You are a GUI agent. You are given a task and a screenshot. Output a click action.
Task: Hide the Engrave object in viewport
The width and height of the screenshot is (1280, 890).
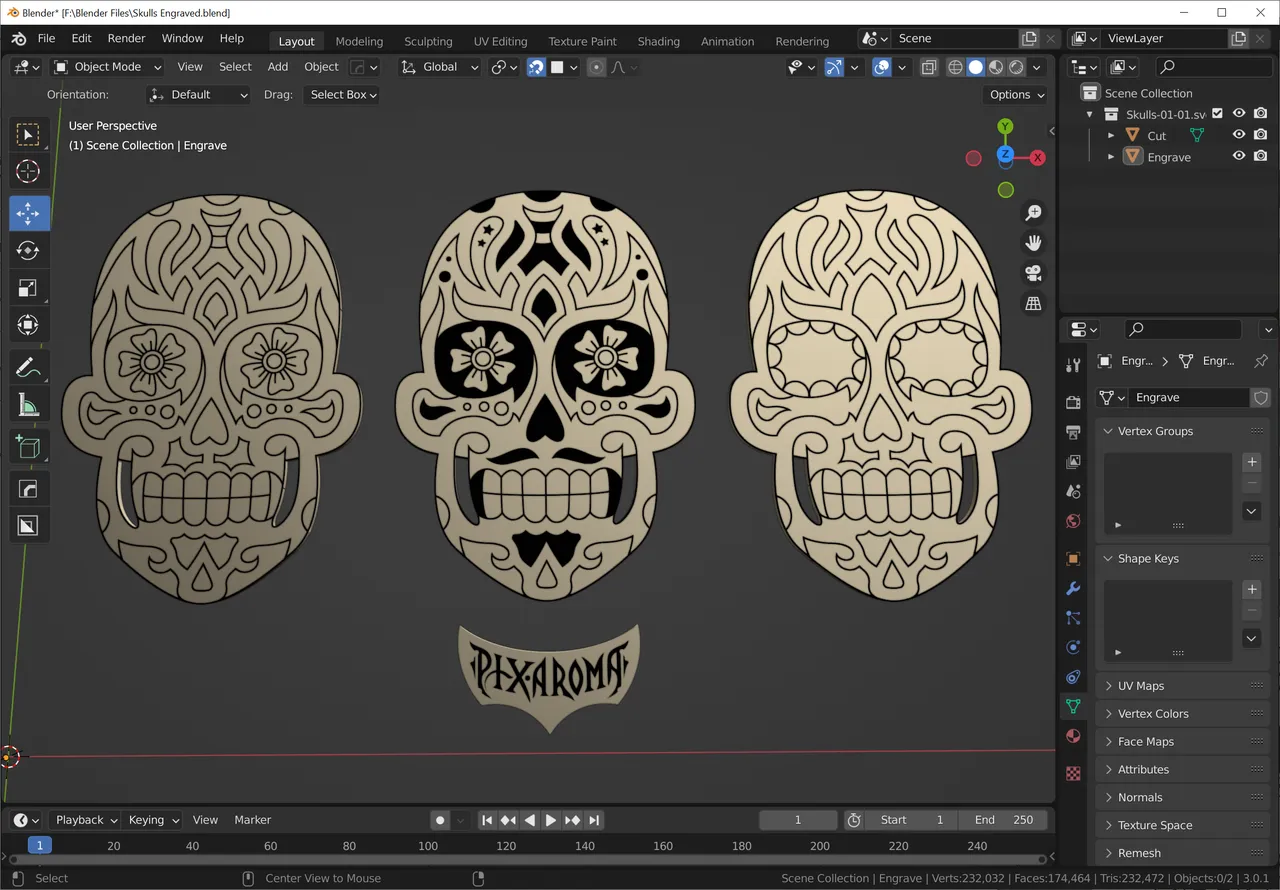click(1239, 156)
